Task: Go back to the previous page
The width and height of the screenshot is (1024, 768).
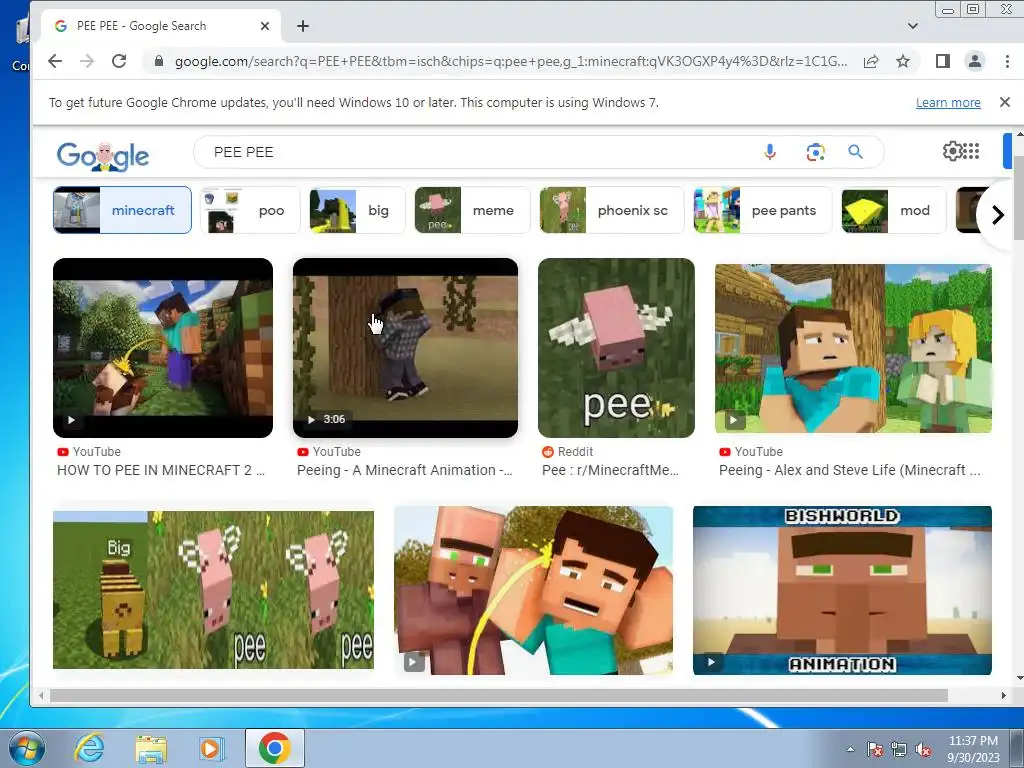Action: 55,61
